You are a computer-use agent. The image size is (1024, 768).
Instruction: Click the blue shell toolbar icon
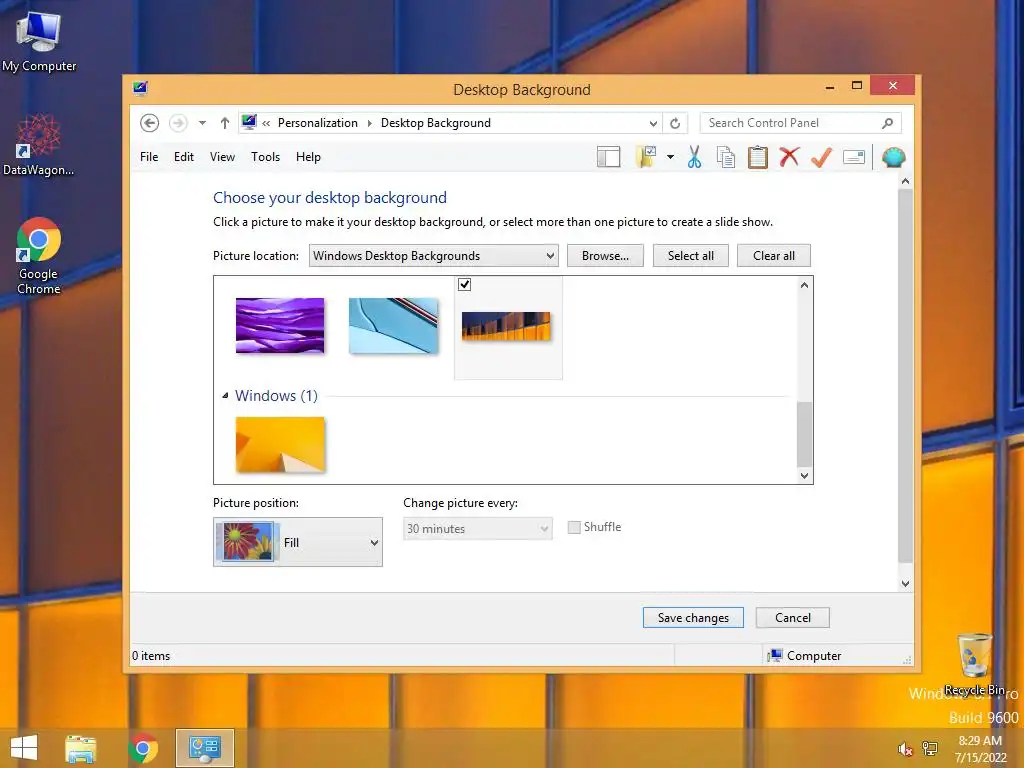(x=893, y=157)
